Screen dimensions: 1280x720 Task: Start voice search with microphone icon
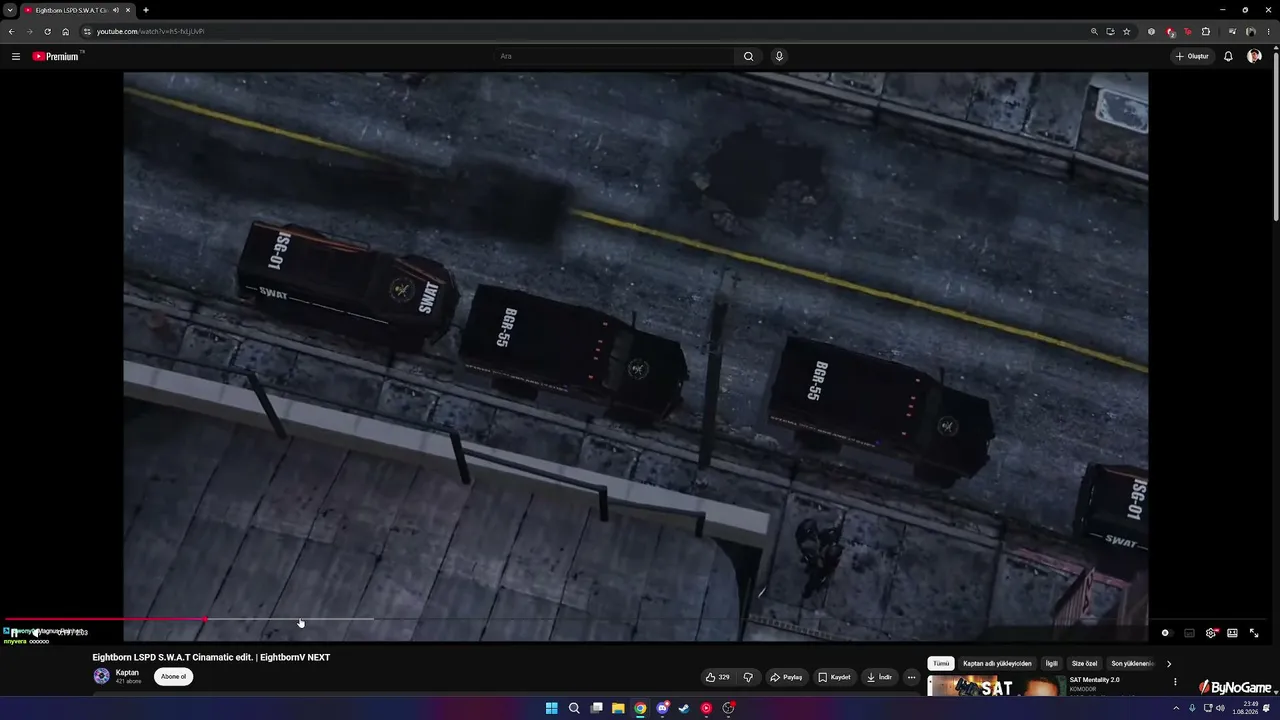pyautogui.click(x=779, y=56)
